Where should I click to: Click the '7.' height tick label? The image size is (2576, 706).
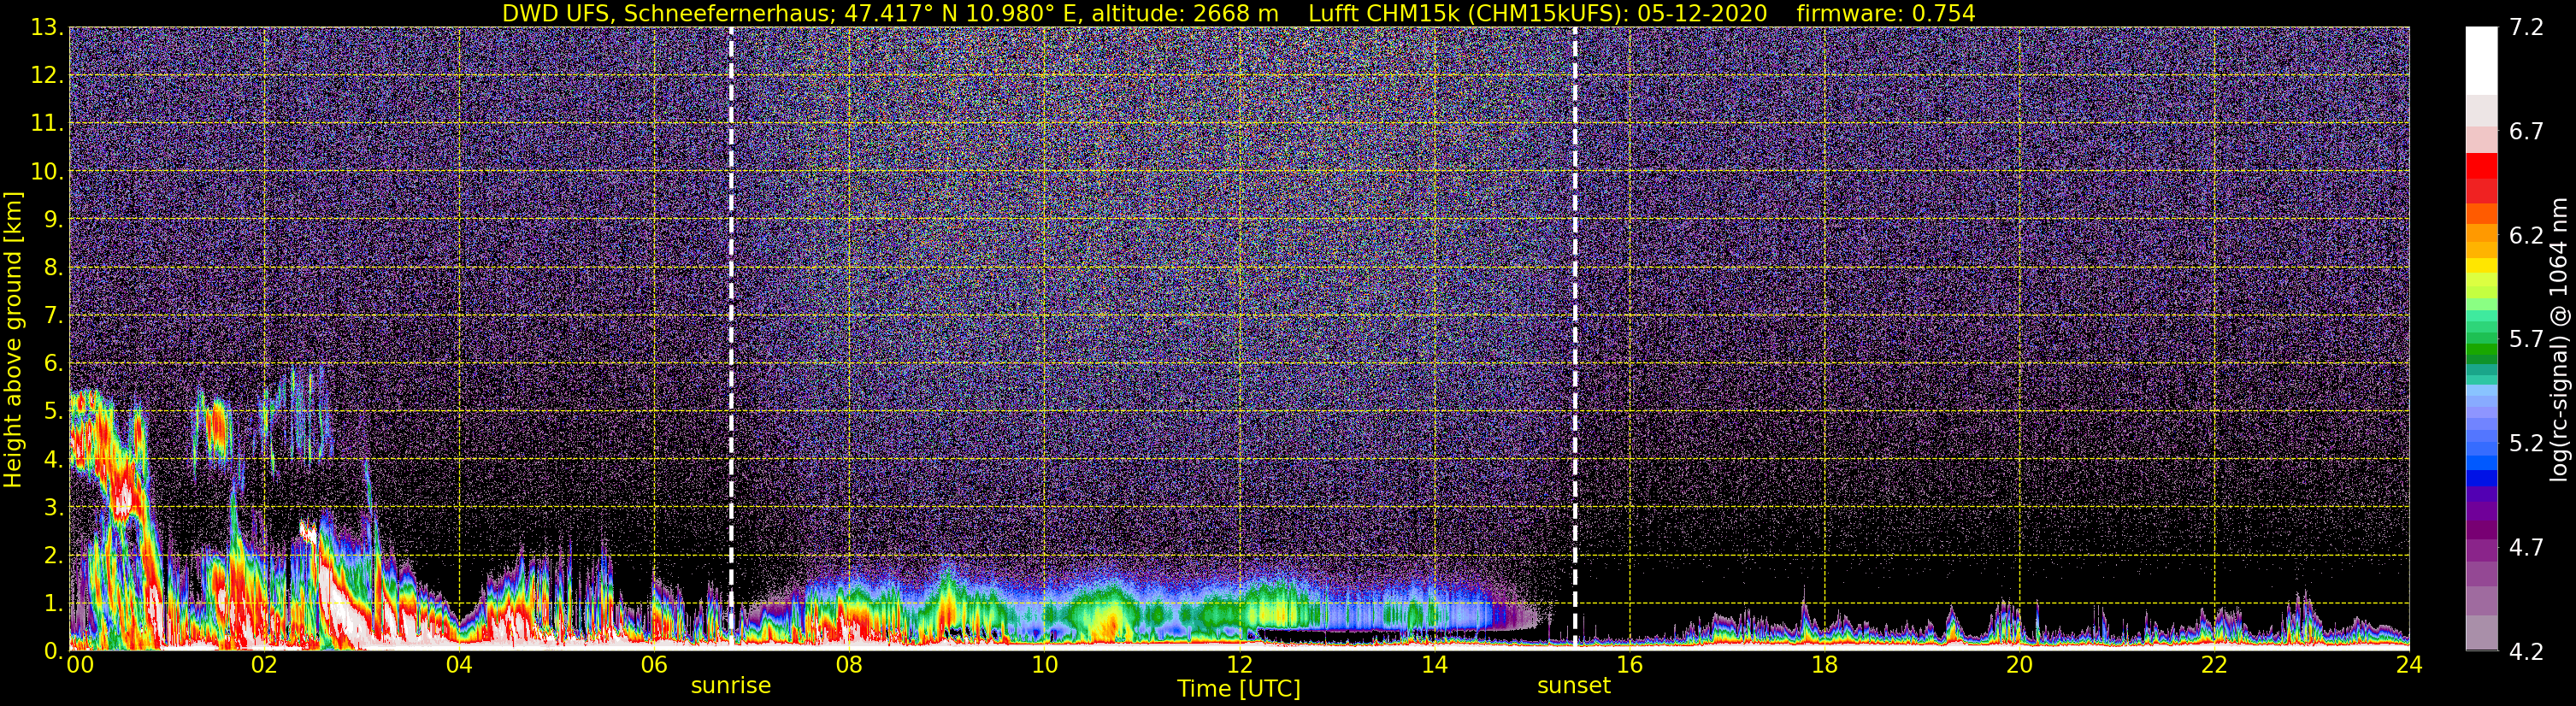54,316
